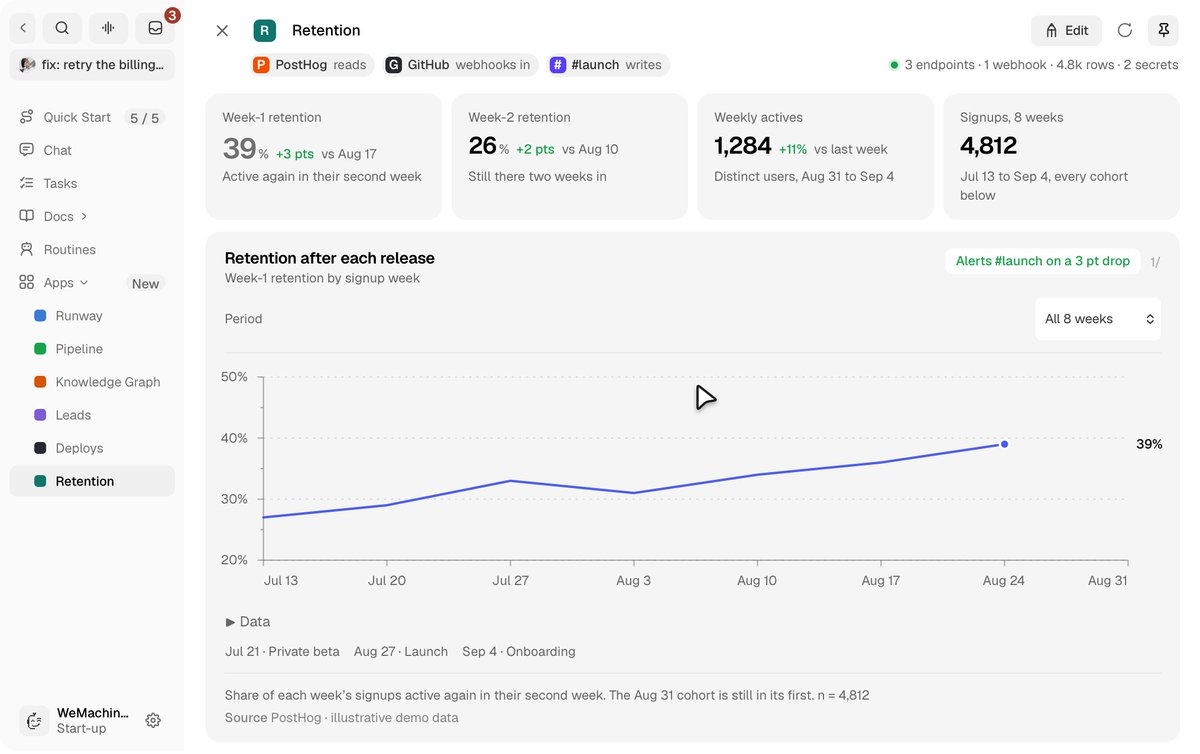Click the refresh icon beside Edit

[x=1125, y=30]
